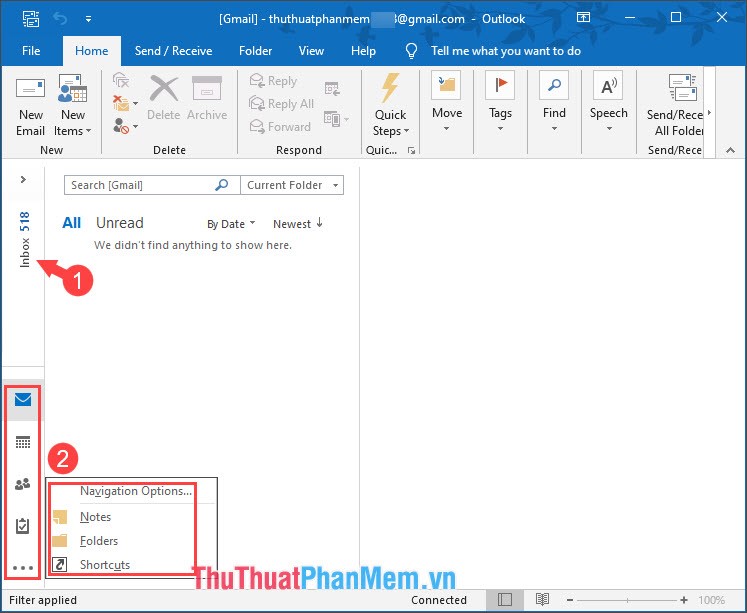Click zoom in plus button
Image resolution: width=747 pixels, height=613 pixels.
click(x=684, y=600)
